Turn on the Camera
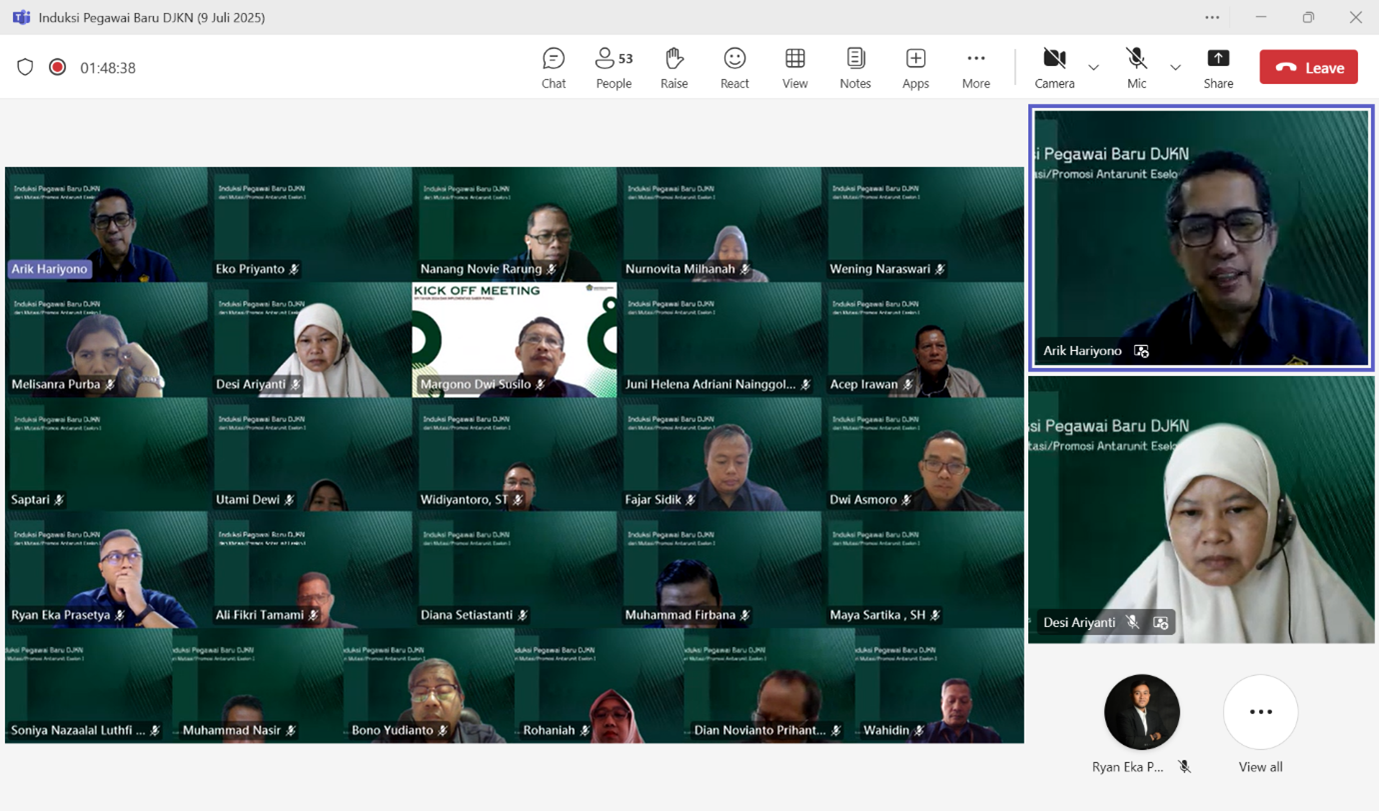 click(x=1054, y=67)
